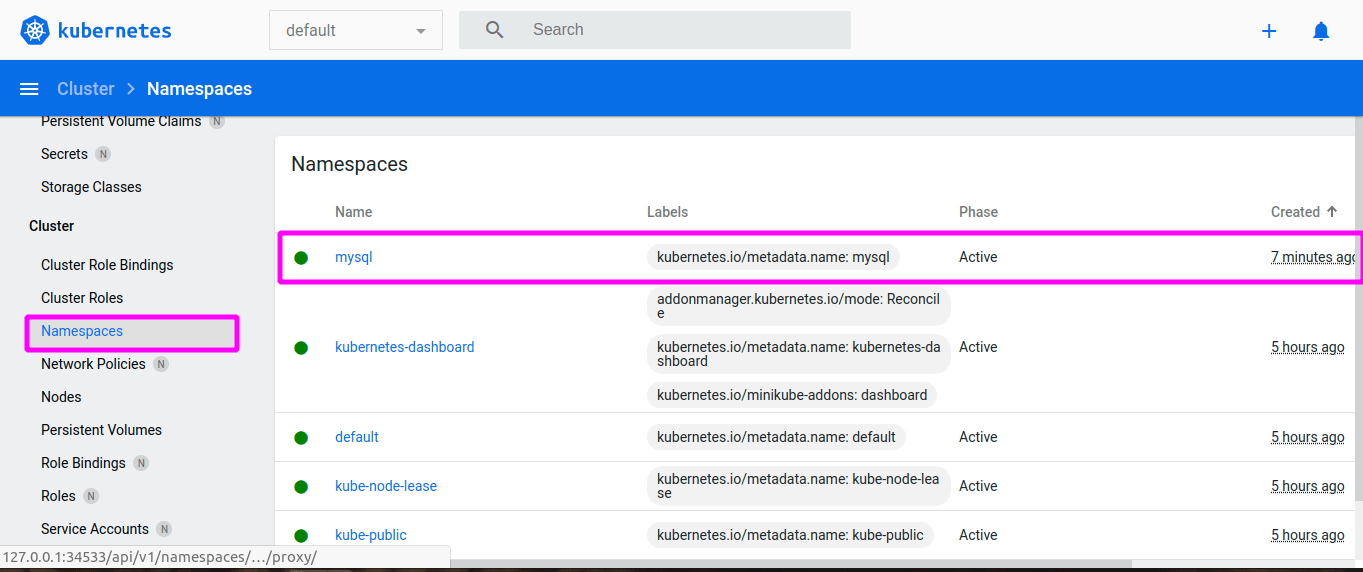1363x572 pixels.
Task: Open the notifications bell
Action: [x=1321, y=31]
